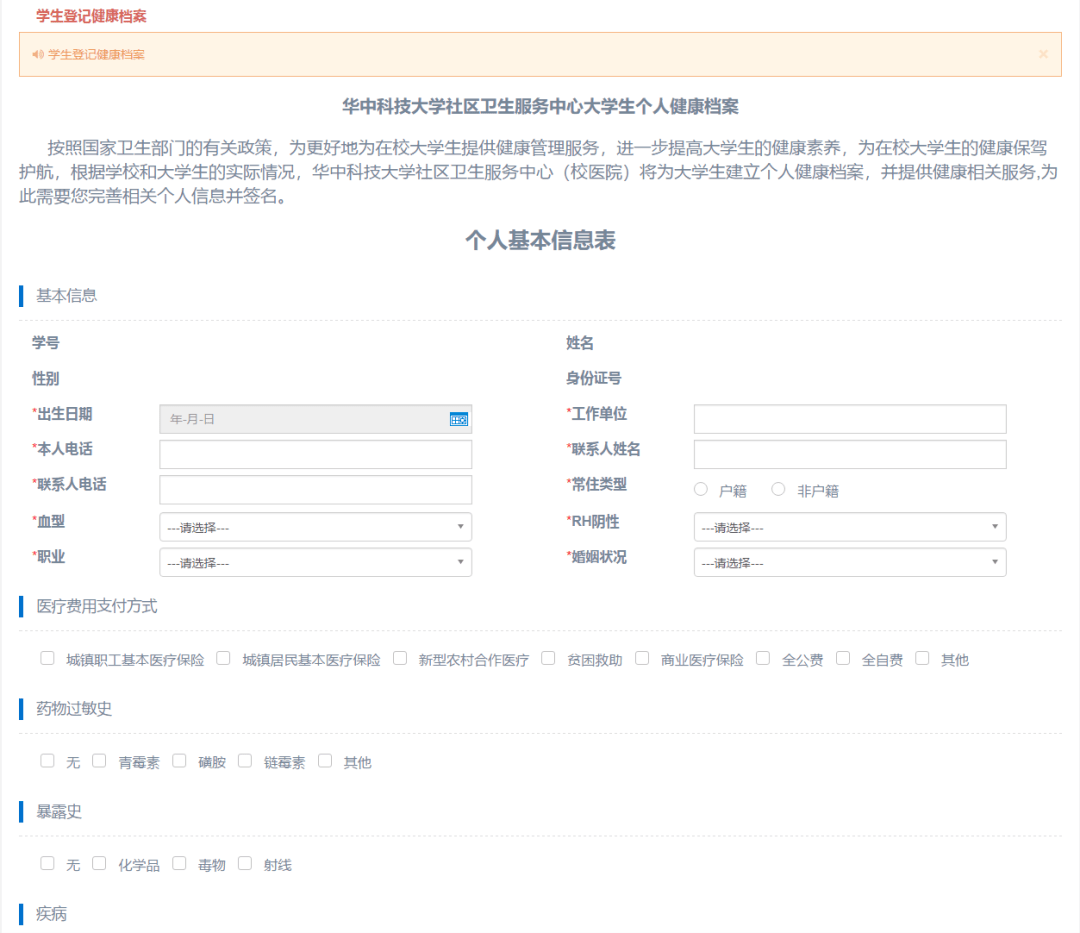Viewport: 1080px width, 933px height.
Task: Check 其他 under 医疗费用支付方式
Action: pos(922,658)
